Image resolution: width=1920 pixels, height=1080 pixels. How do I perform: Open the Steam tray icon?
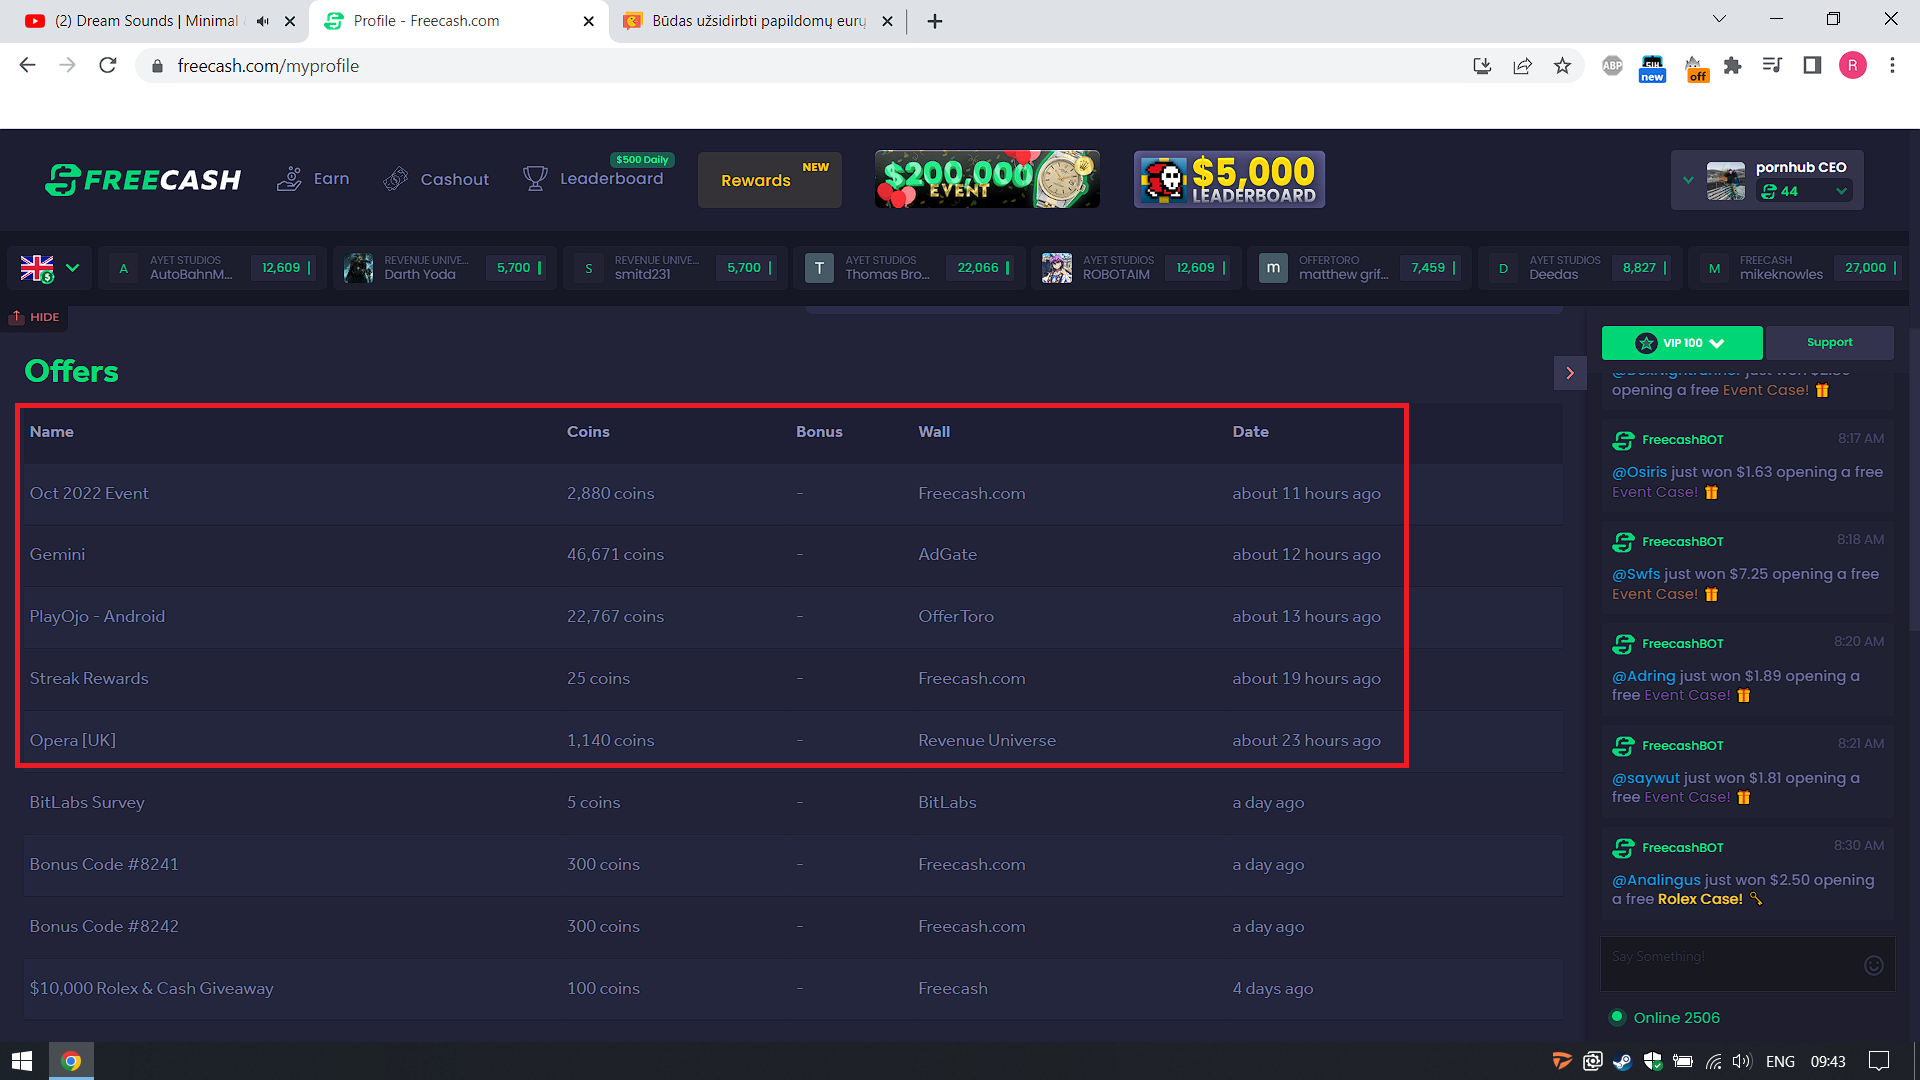[1622, 1061]
